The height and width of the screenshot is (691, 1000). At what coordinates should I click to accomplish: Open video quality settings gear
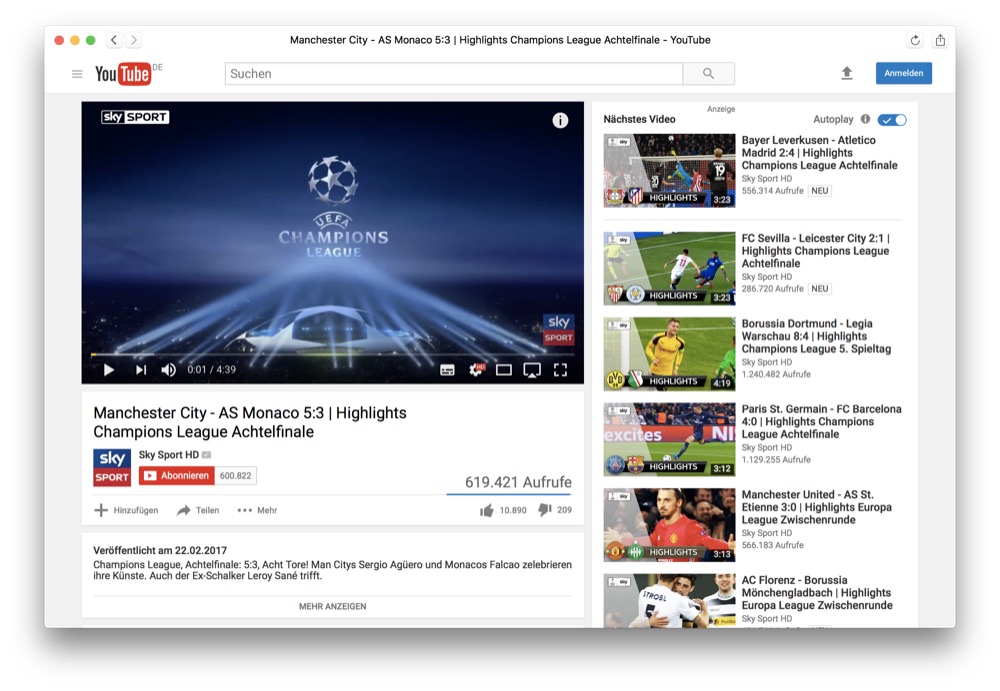pyautogui.click(x=476, y=370)
